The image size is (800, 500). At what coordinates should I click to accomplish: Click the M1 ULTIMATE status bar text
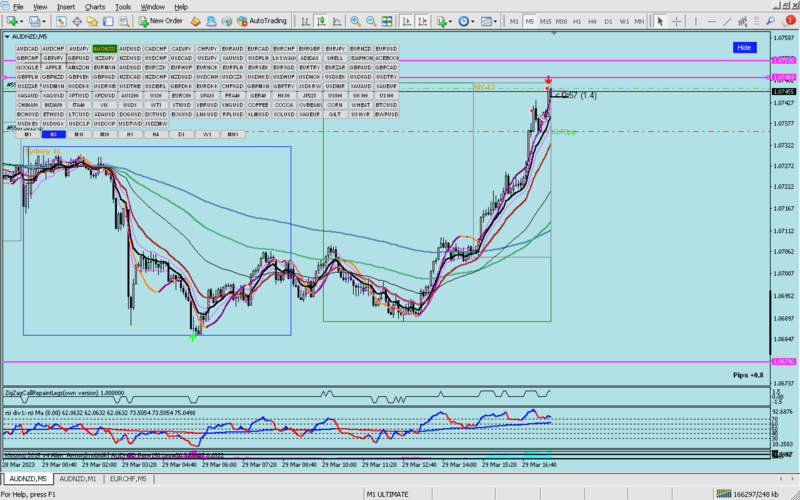click(388, 494)
